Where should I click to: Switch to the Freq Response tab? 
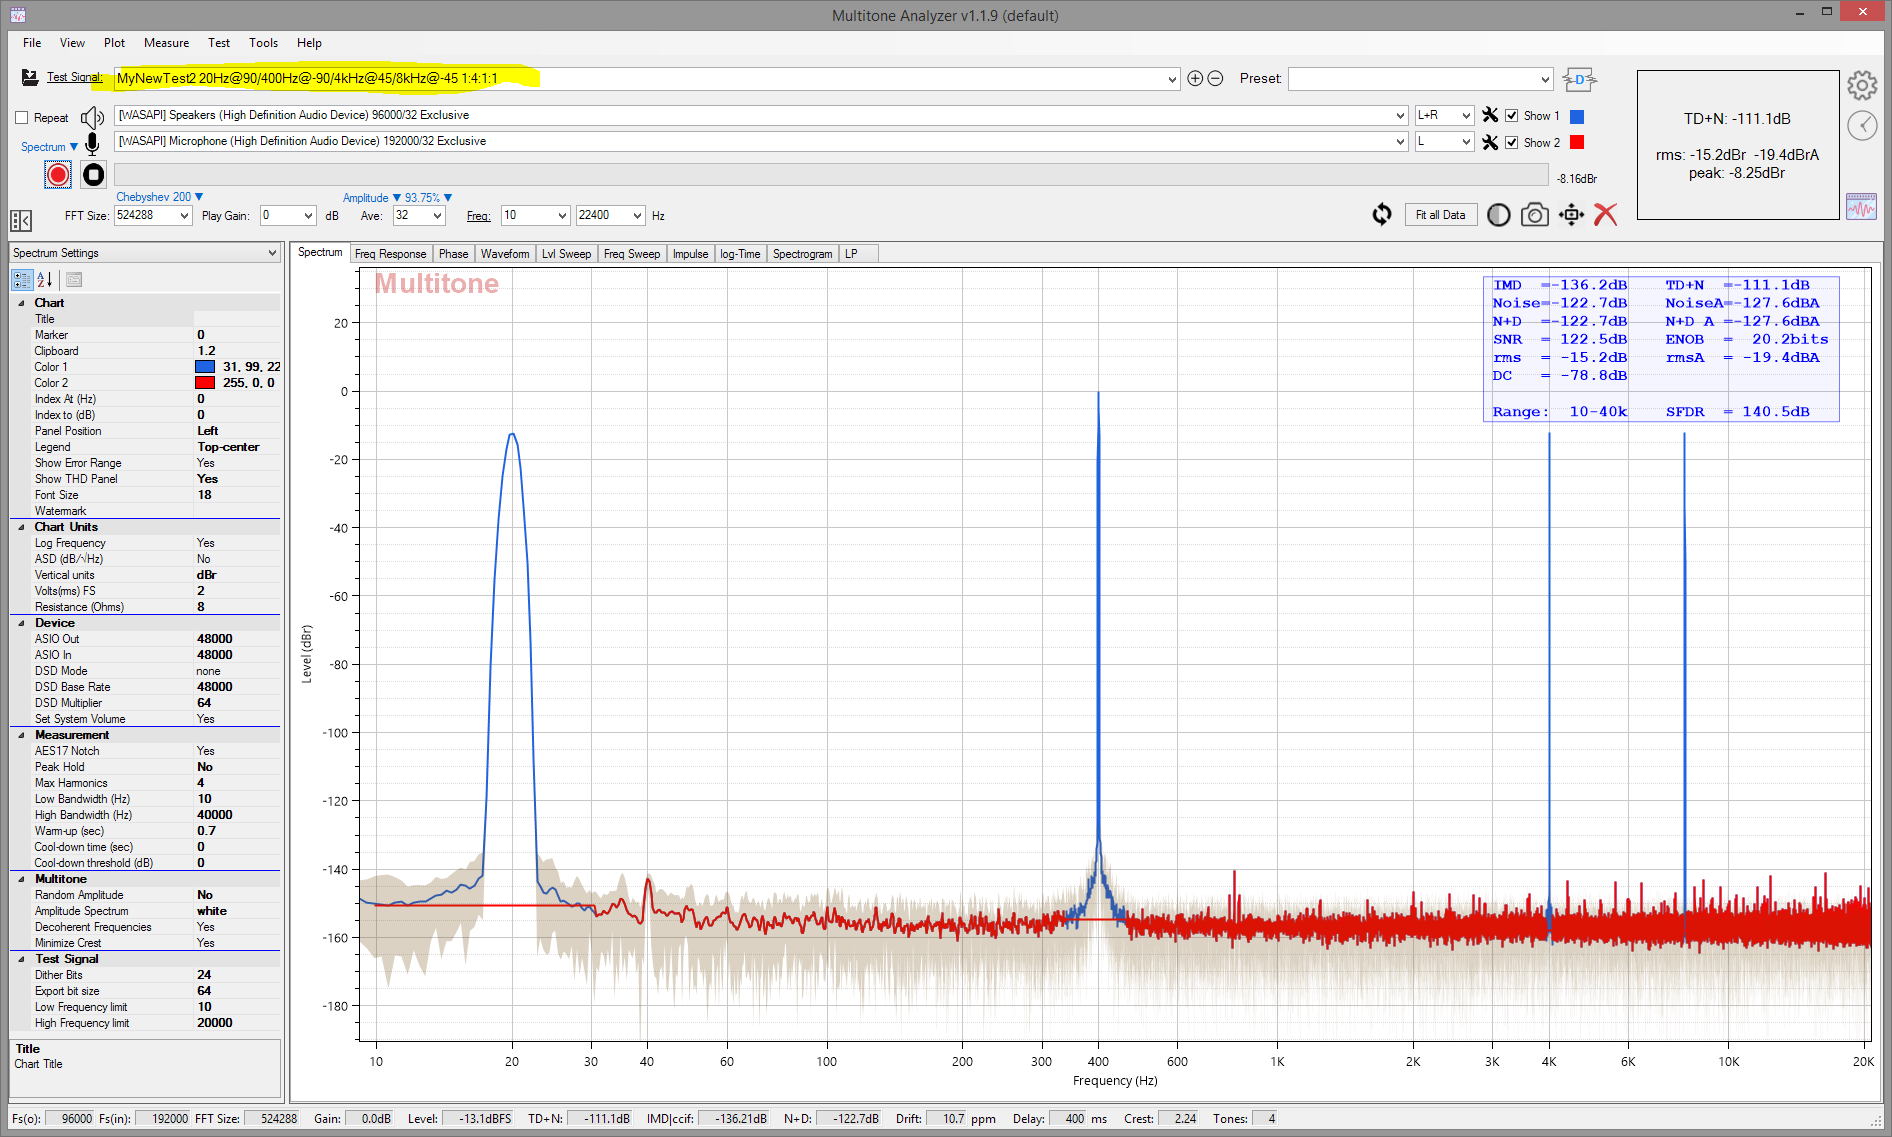click(x=390, y=254)
